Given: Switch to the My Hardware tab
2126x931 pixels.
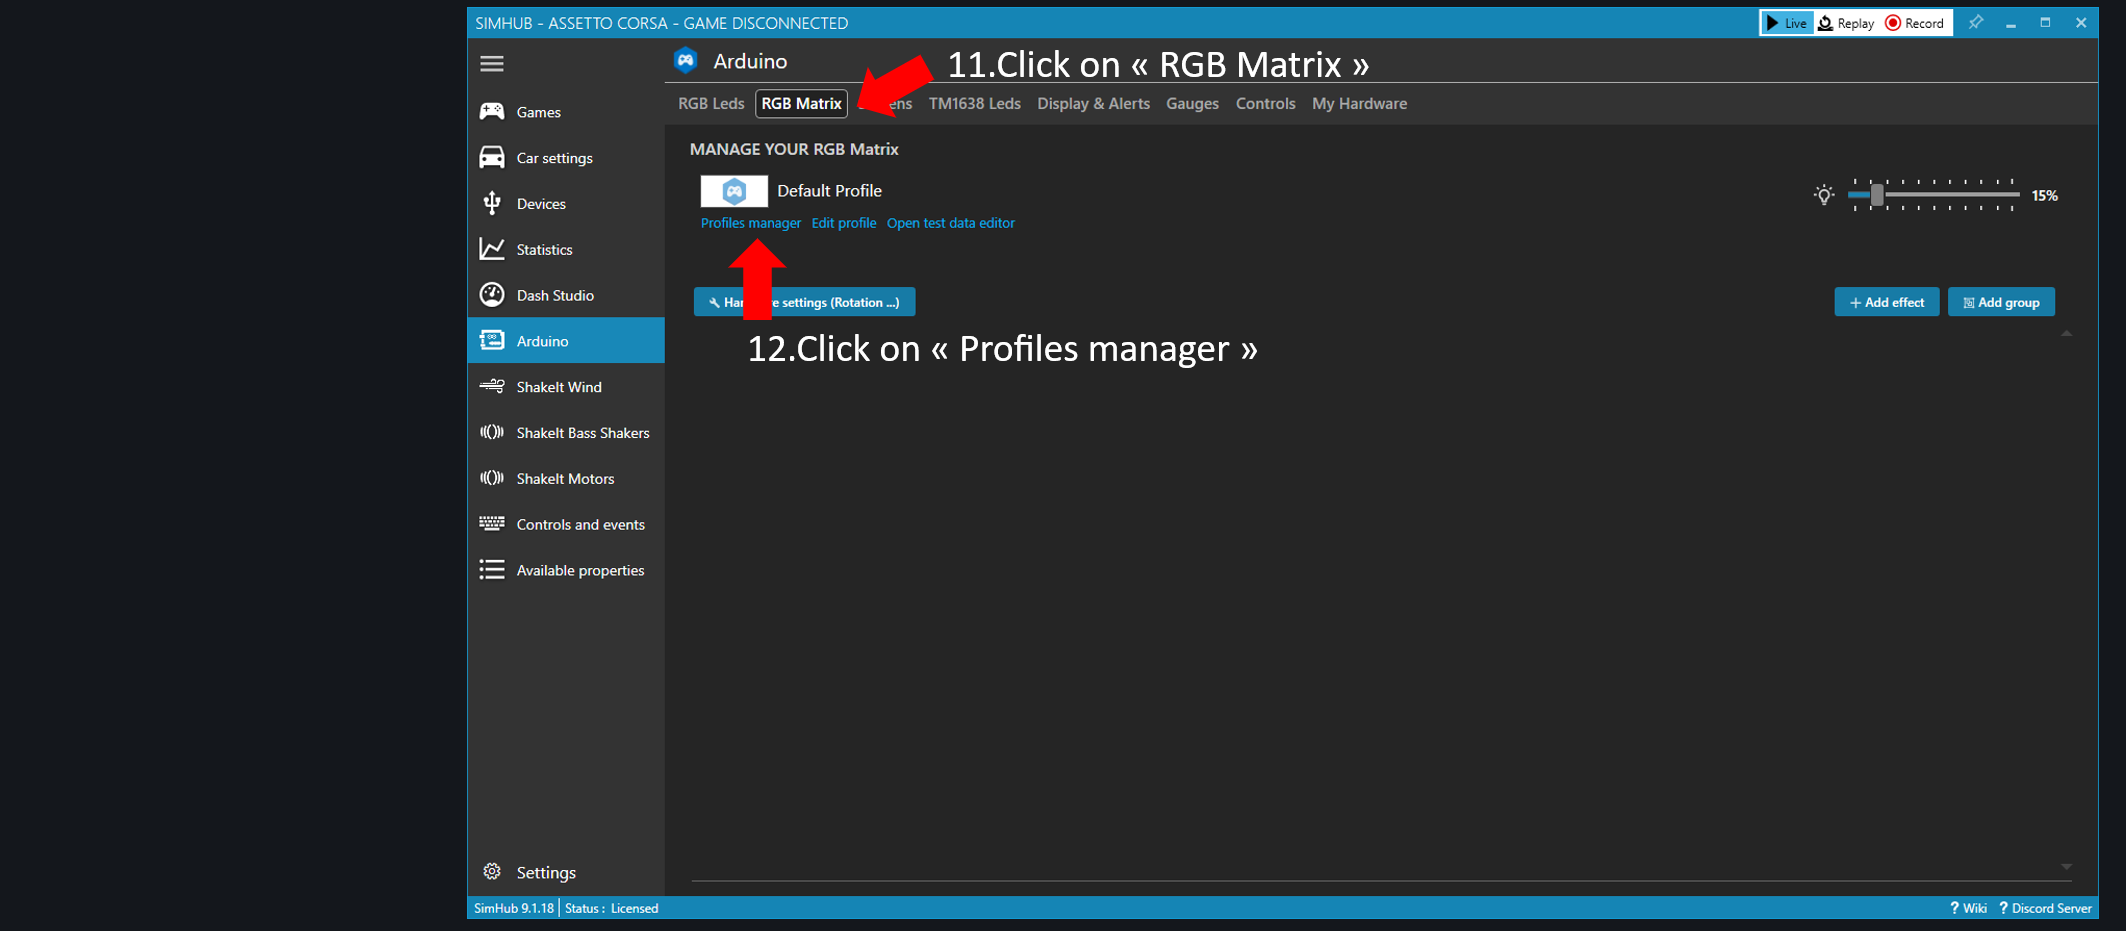Looking at the screenshot, I should click(x=1359, y=104).
